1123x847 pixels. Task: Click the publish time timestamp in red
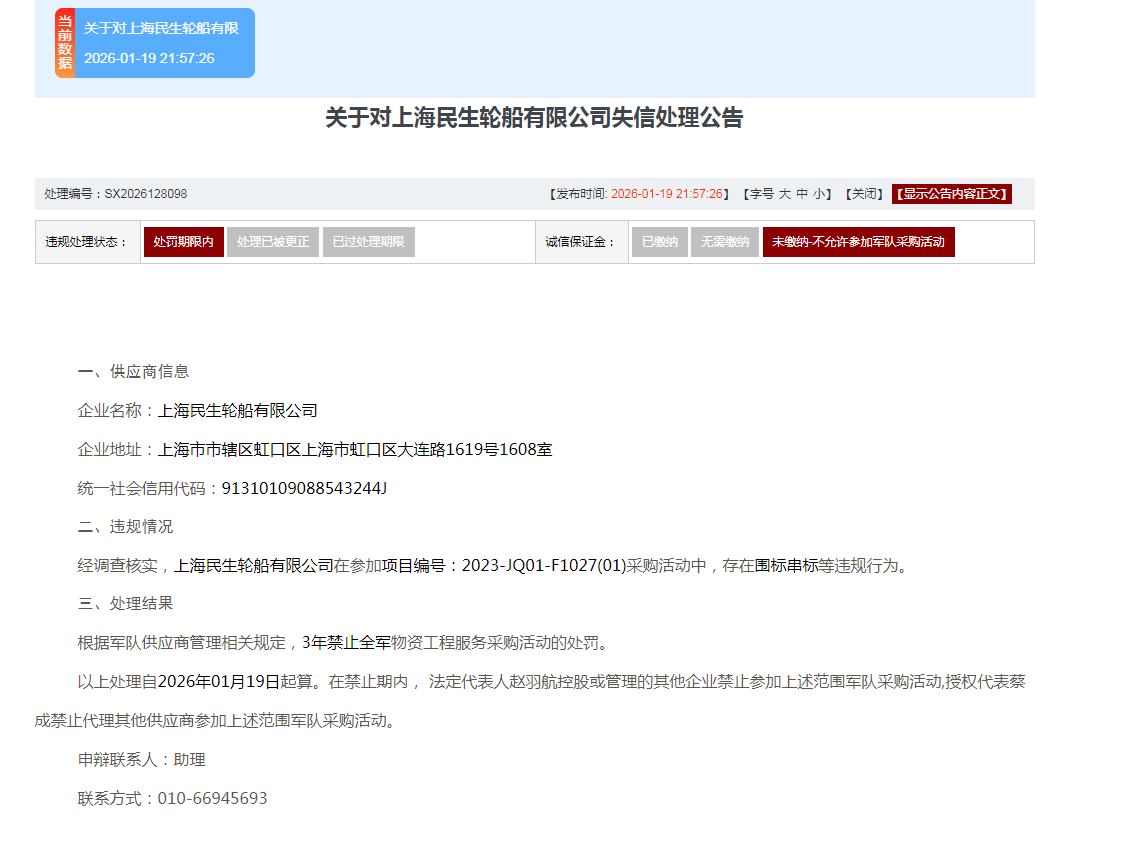pyautogui.click(x=666, y=194)
